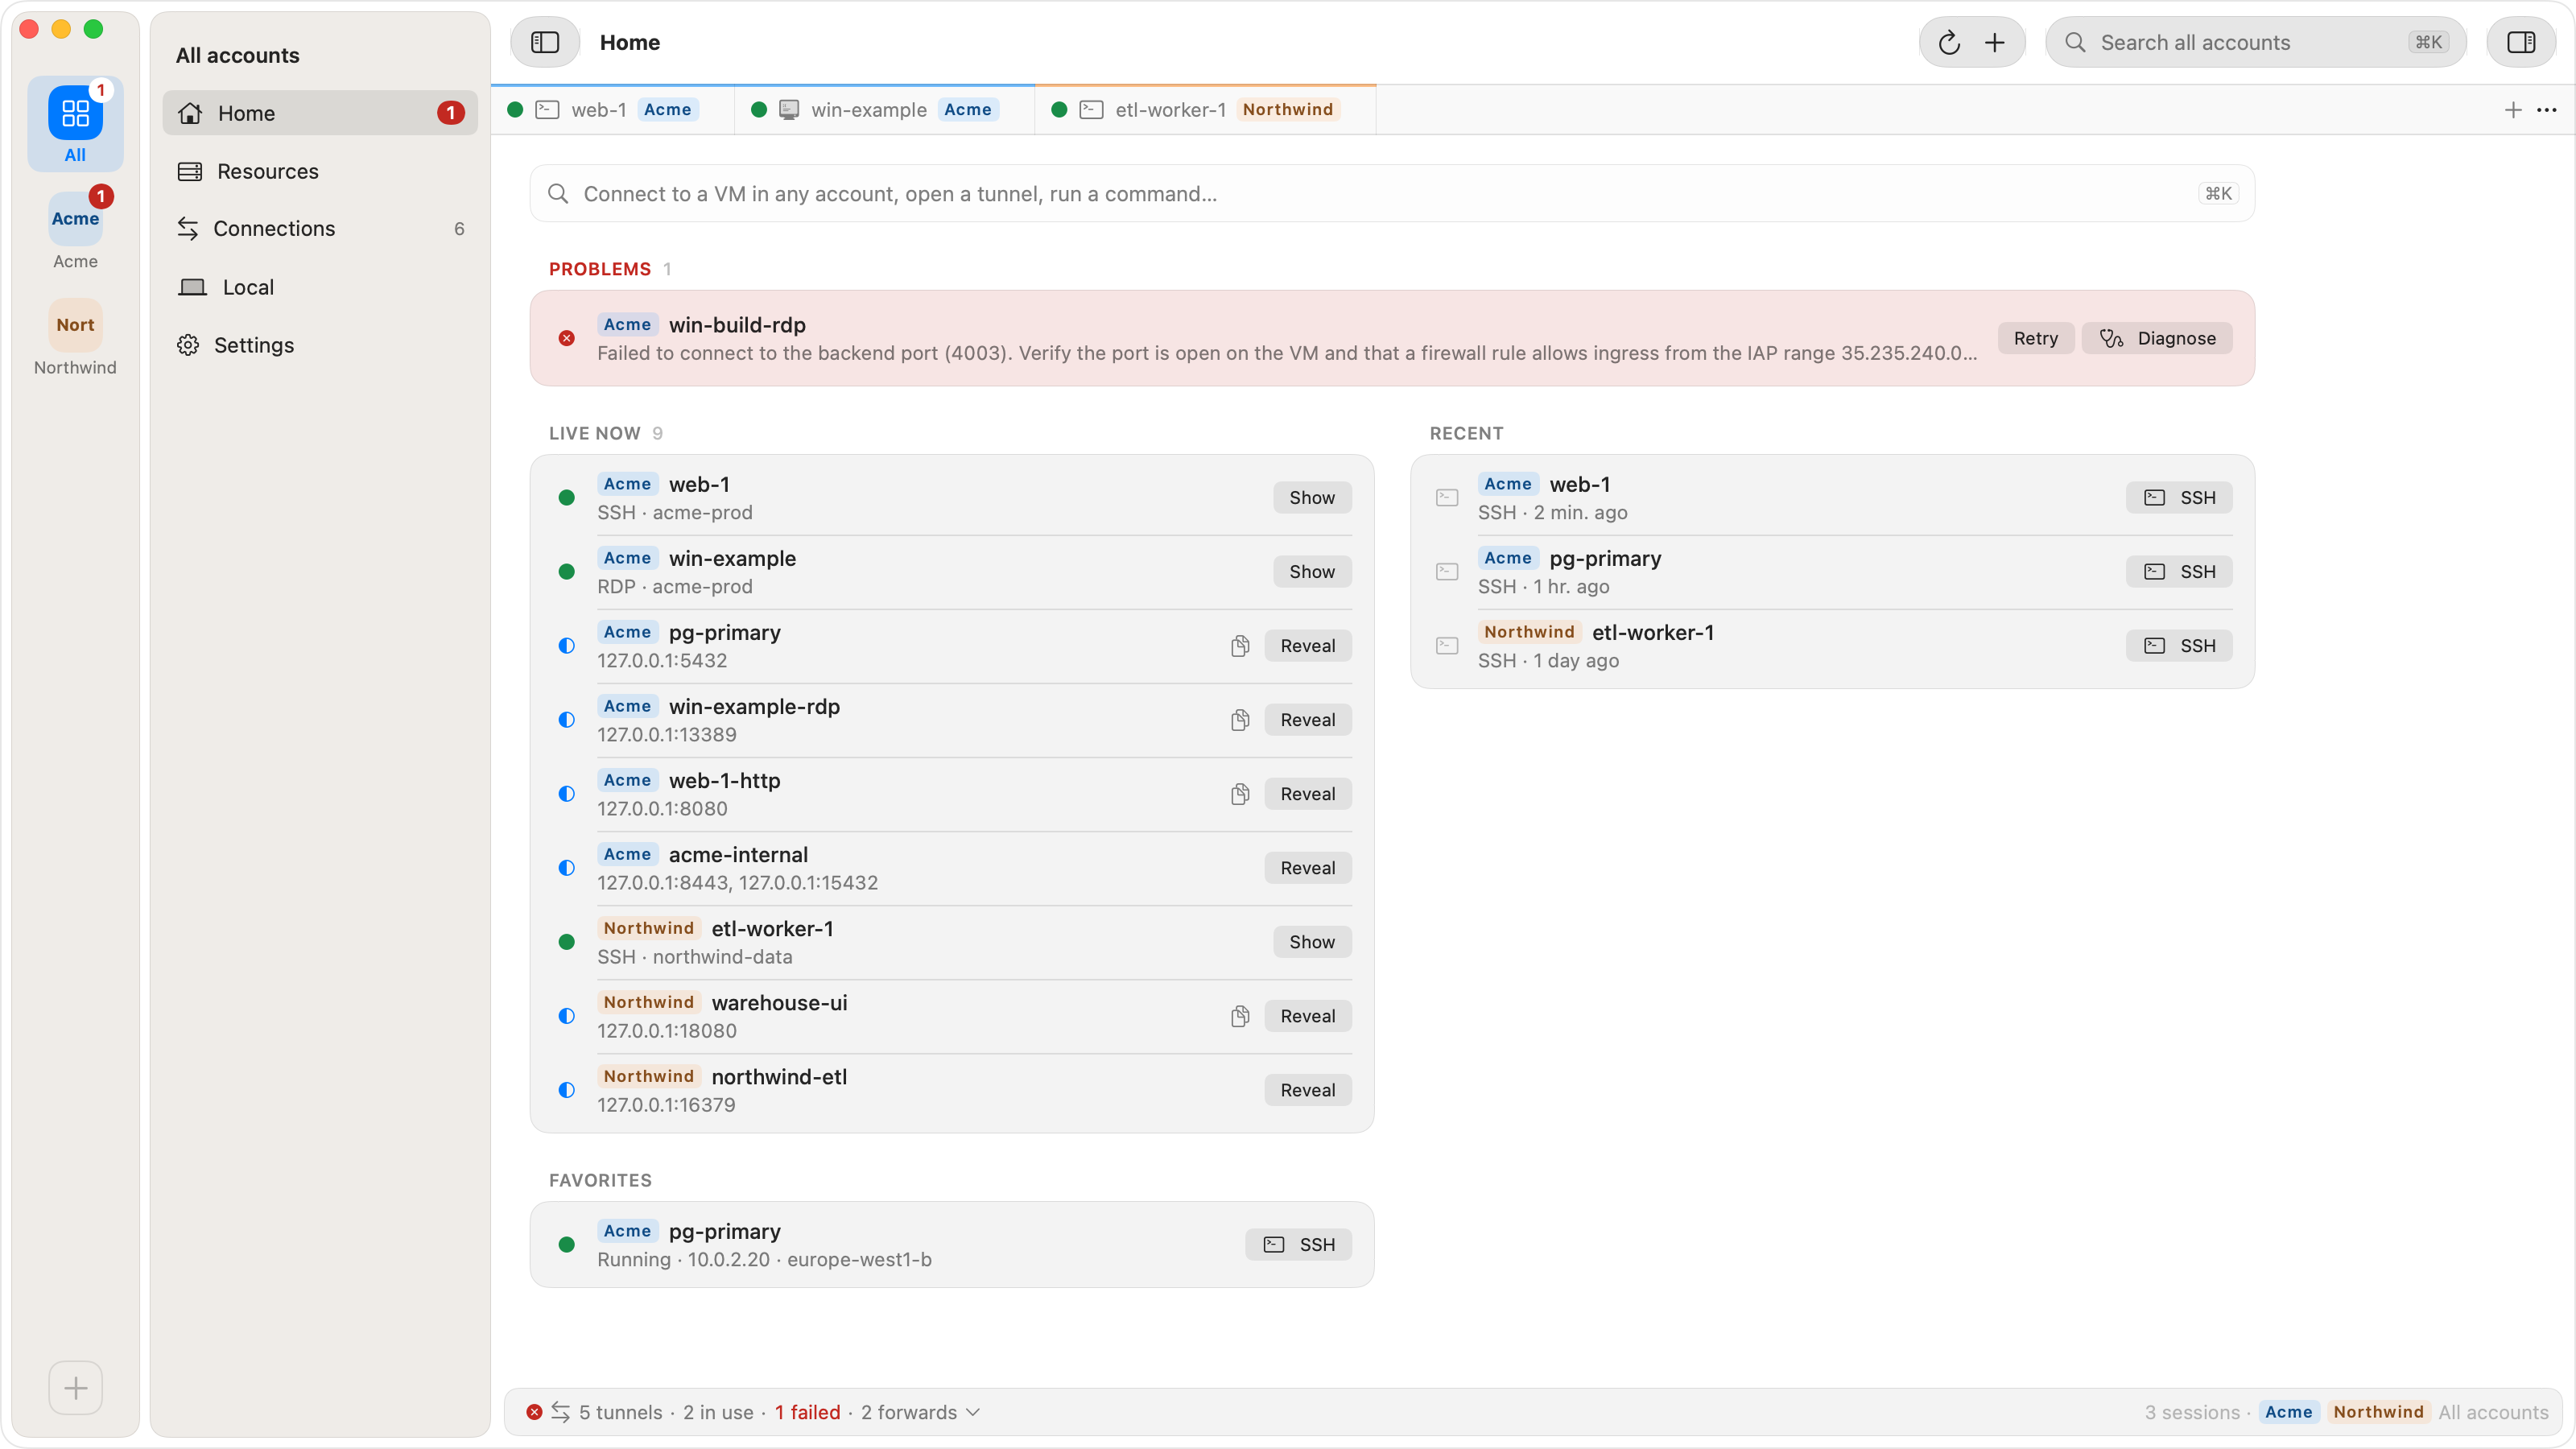This screenshot has height=1449, width=2576.
Task: Show the win-example RDP session
Action: pos(1311,572)
